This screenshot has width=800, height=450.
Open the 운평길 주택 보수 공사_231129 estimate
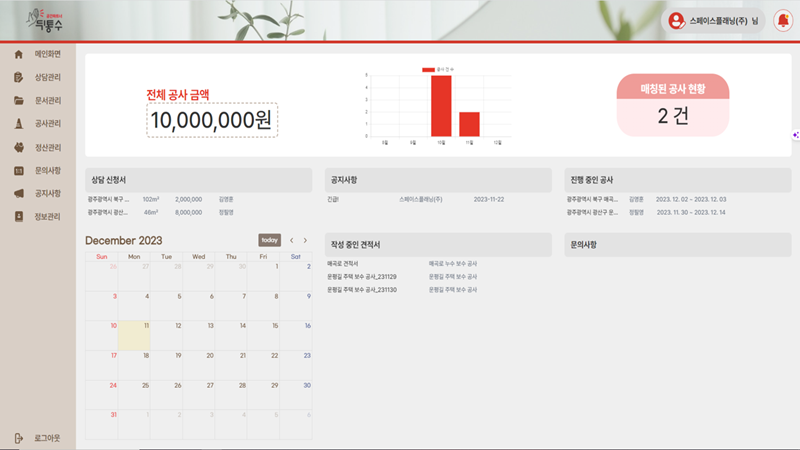[x=362, y=277]
